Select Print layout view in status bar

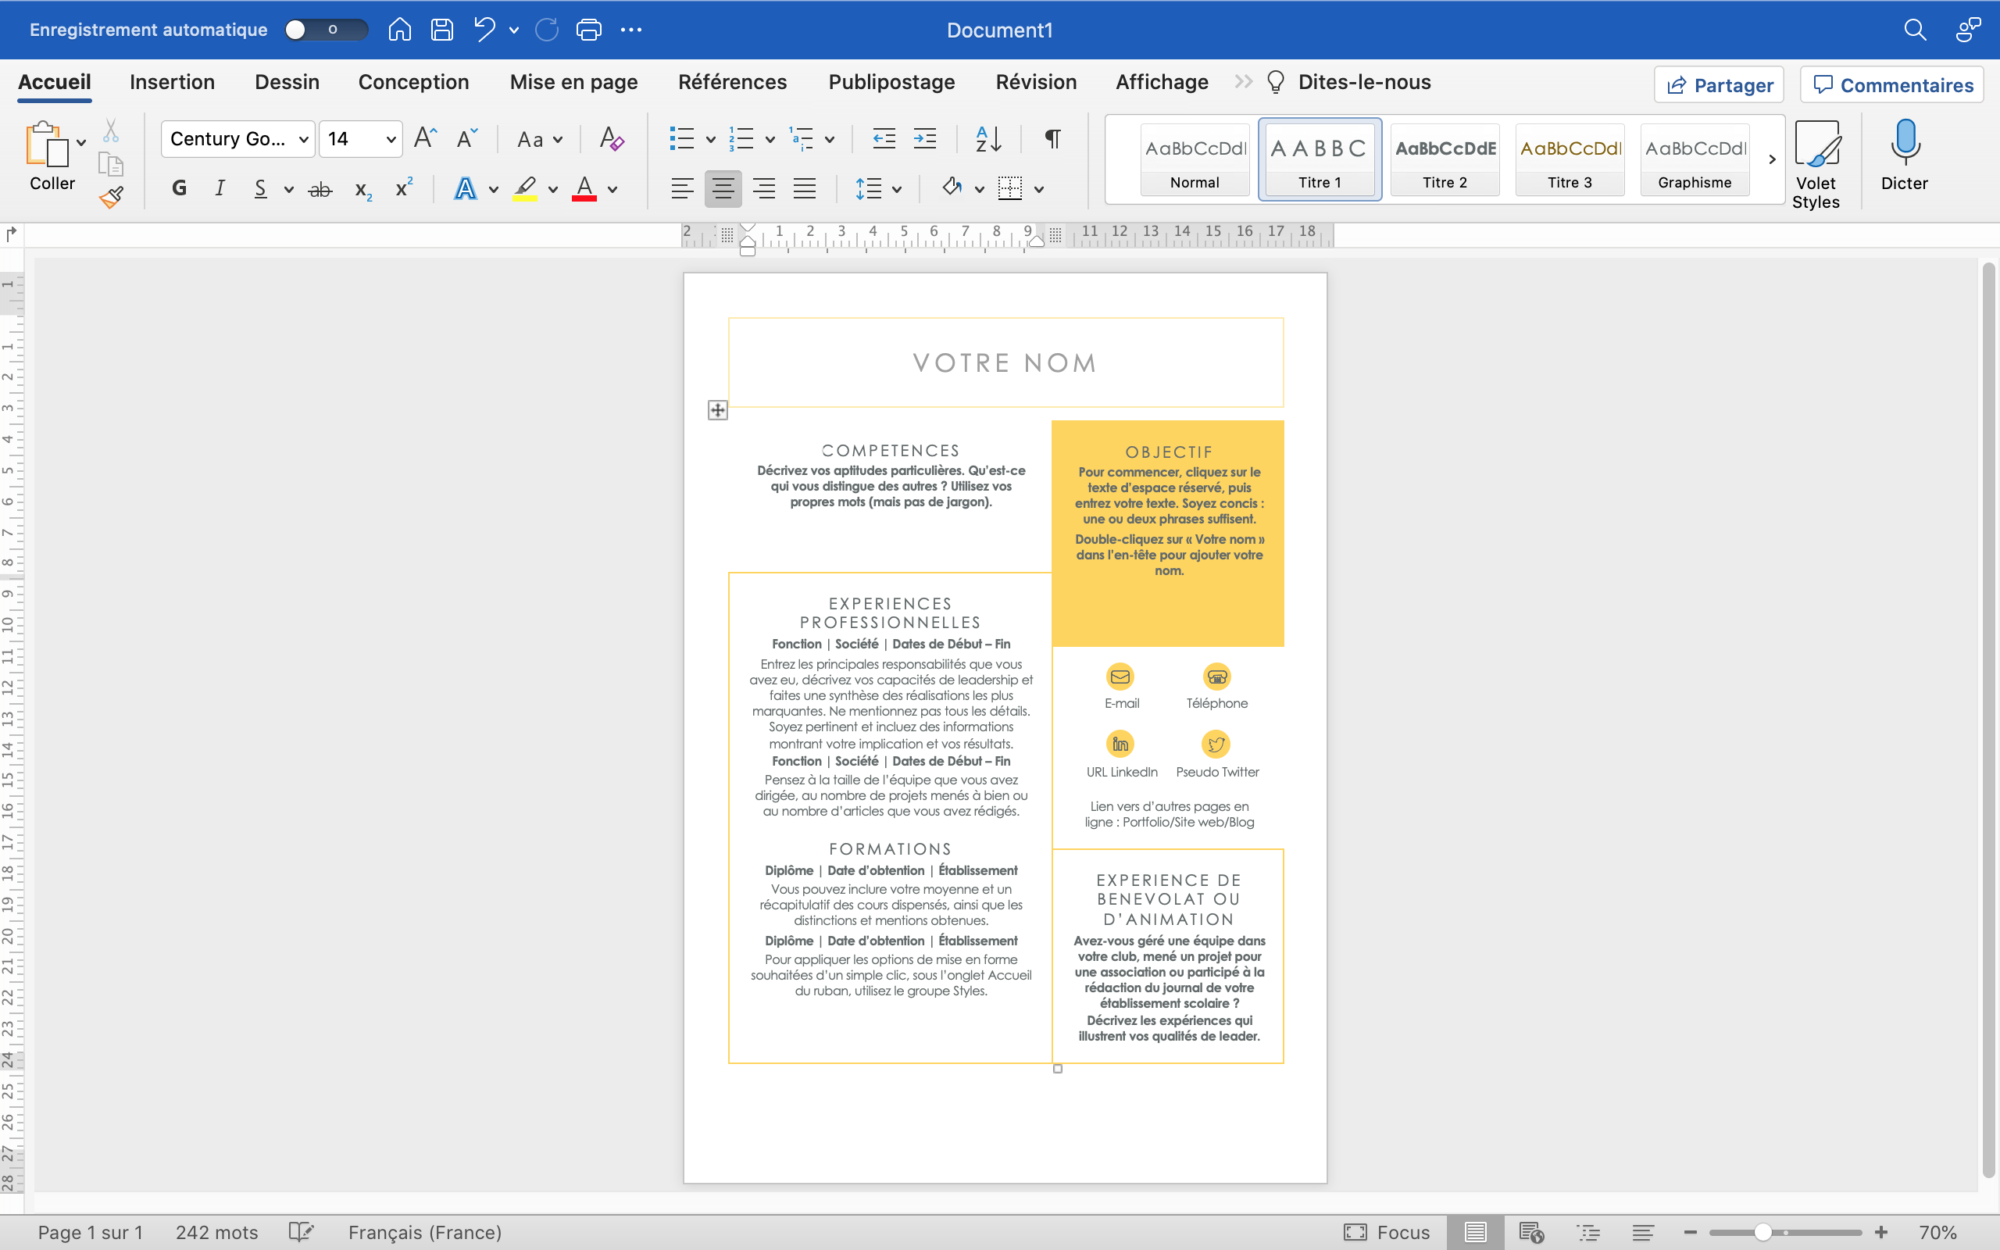coord(1475,1232)
